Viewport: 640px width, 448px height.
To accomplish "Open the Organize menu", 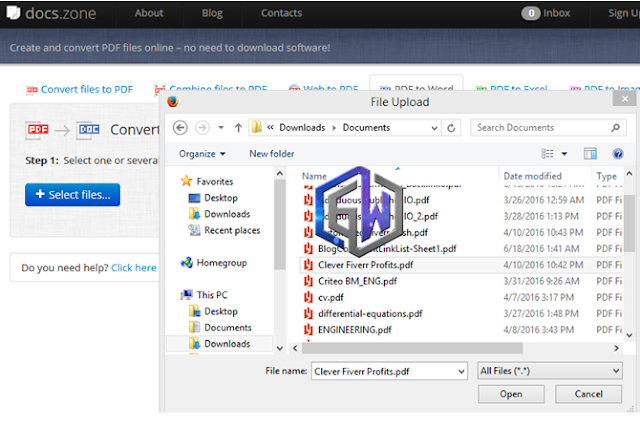I will [202, 154].
